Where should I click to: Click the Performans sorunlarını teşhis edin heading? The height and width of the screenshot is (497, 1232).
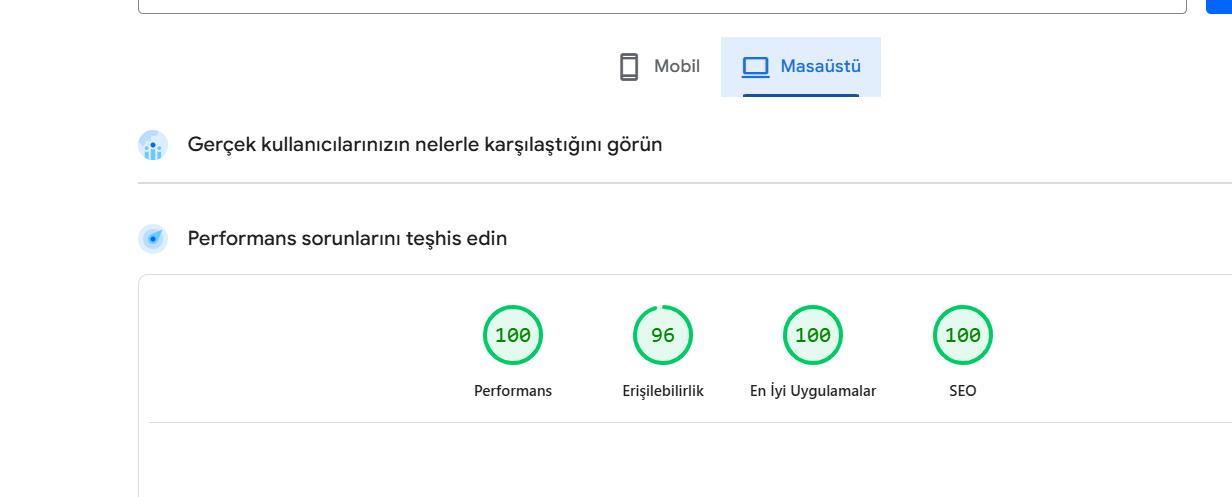click(347, 239)
